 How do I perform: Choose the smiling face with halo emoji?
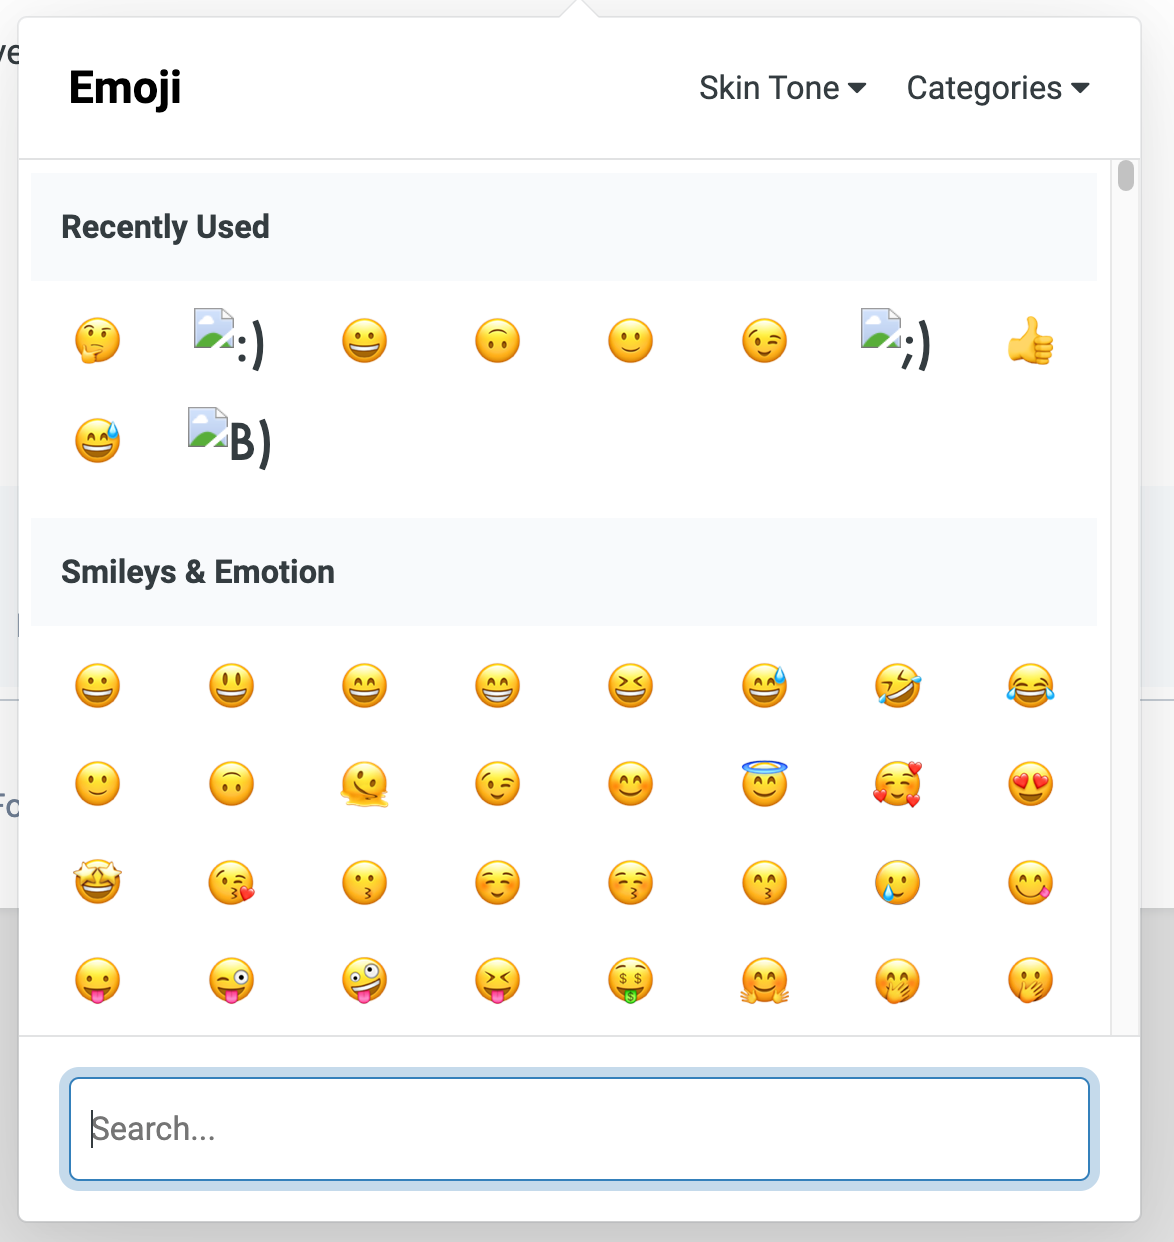[764, 783]
